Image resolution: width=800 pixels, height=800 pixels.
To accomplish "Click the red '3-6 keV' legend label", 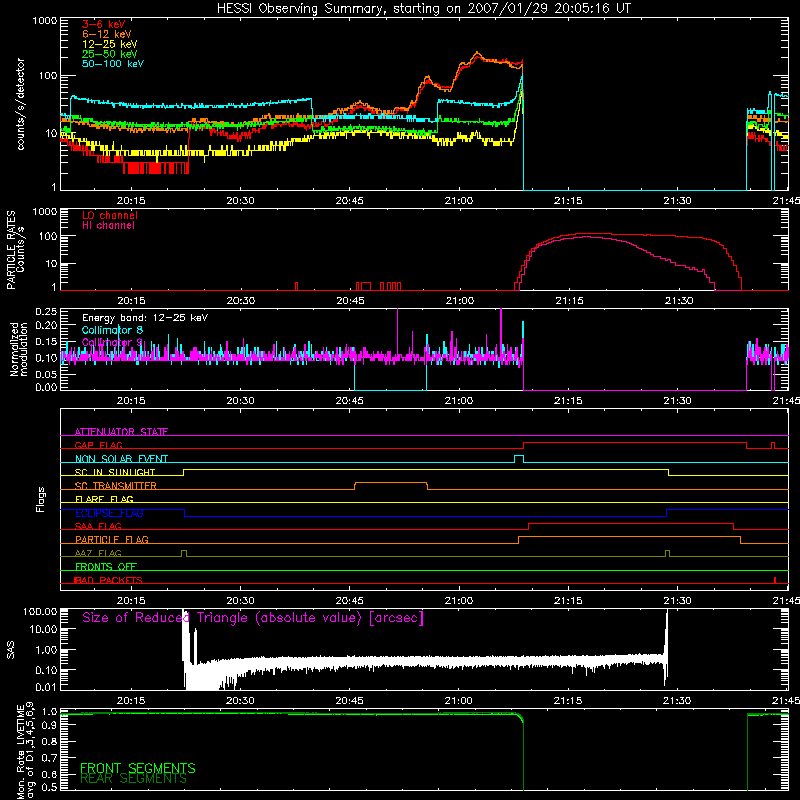I will [x=103, y=24].
